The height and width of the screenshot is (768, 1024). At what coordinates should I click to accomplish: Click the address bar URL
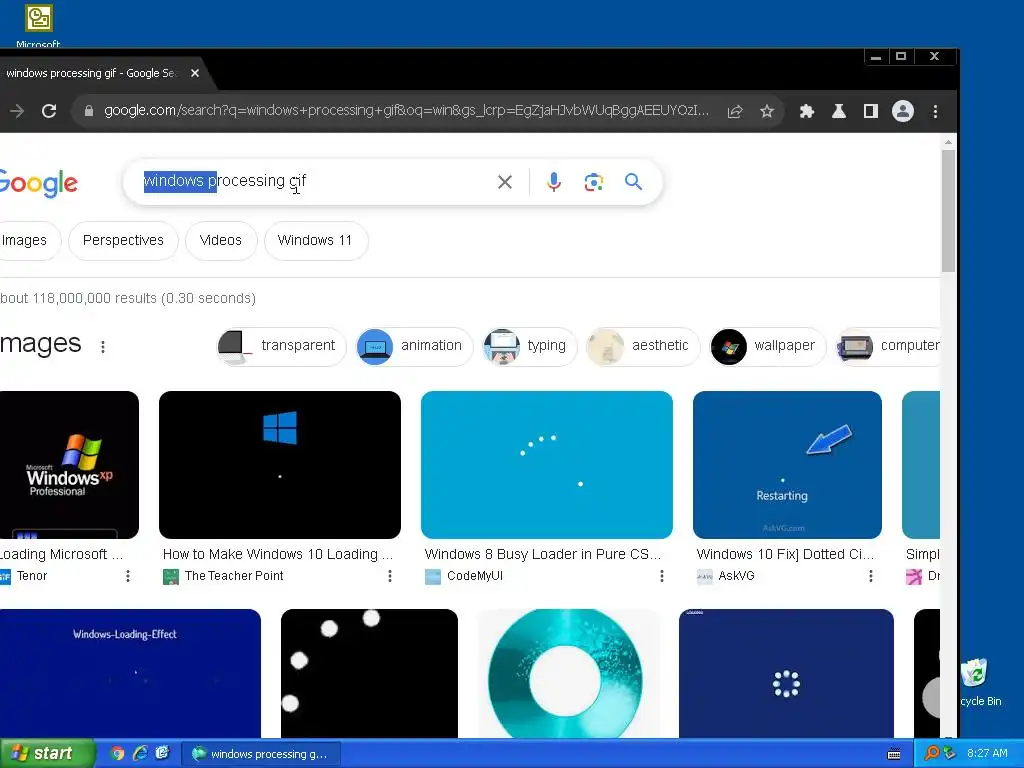pyautogui.click(x=406, y=110)
